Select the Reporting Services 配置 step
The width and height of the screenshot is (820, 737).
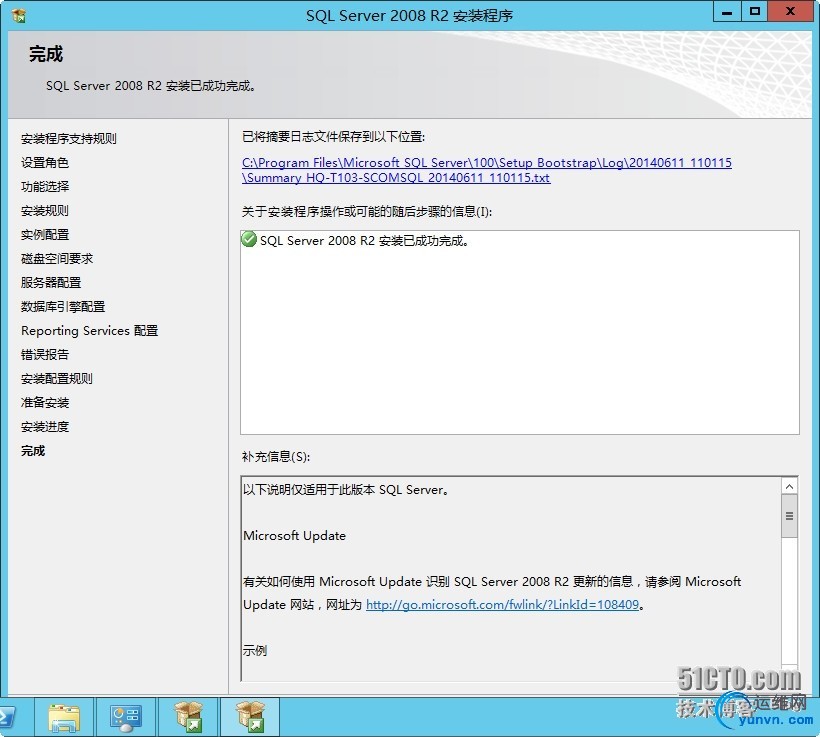(x=89, y=331)
